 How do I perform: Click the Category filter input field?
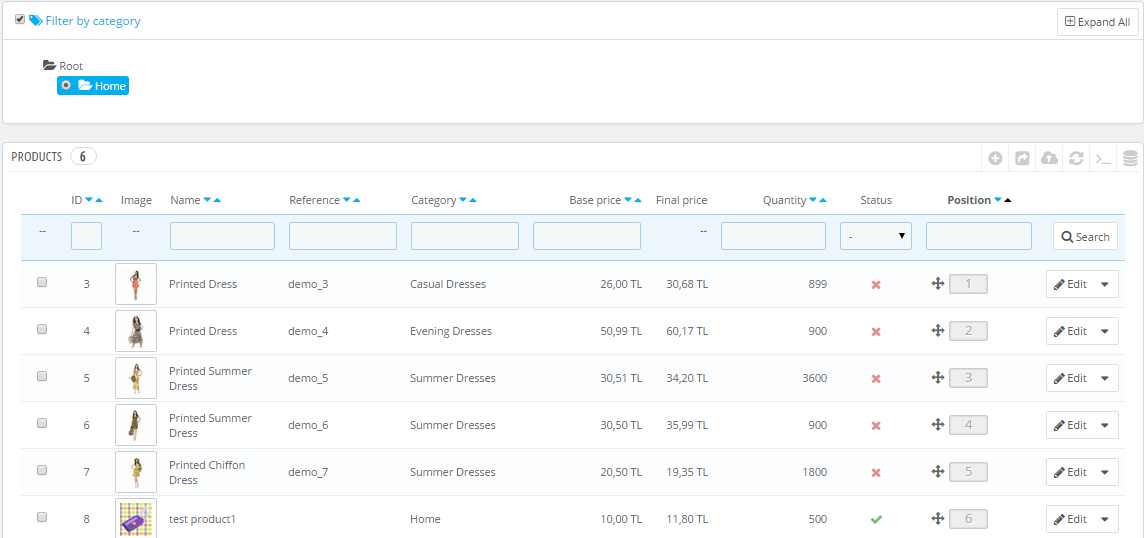[465, 237]
